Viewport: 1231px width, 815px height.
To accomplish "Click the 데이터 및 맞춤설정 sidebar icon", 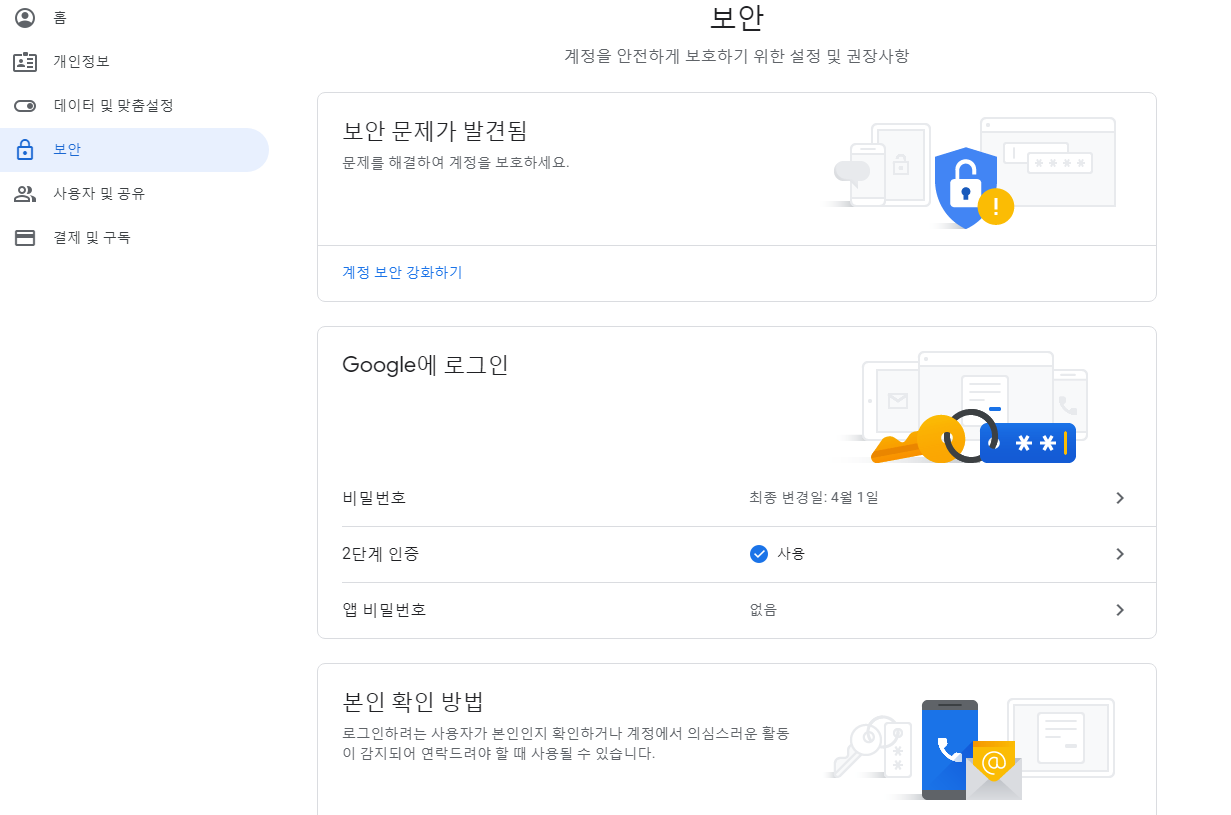I will point(25,105).
